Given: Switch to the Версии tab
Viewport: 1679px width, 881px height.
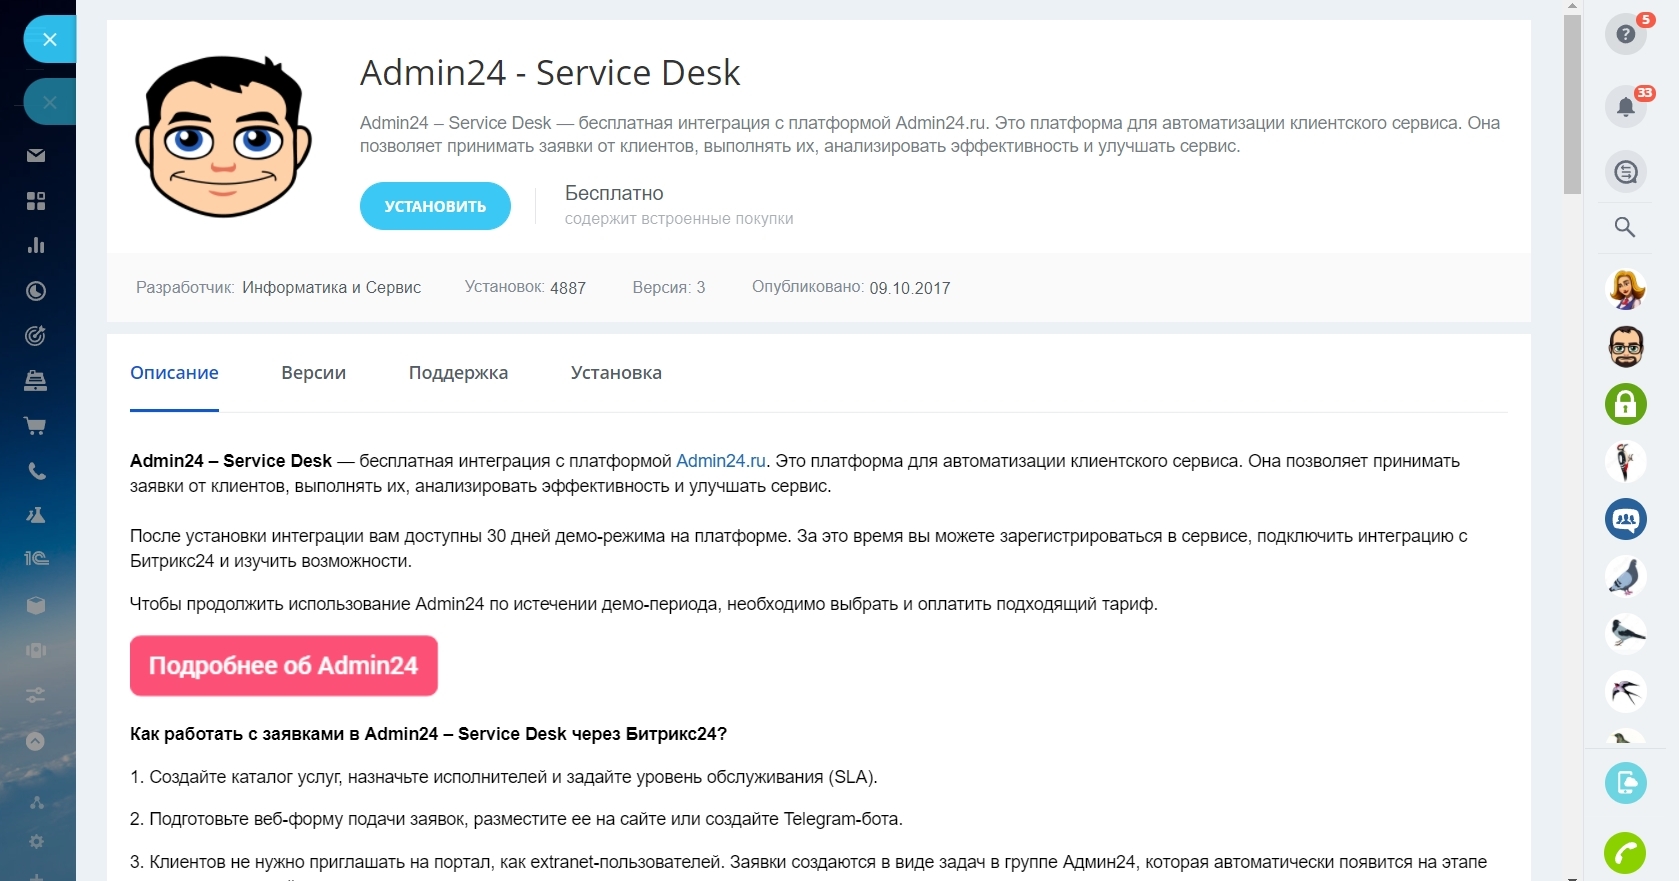Looking at the screenshot, I should coord(313,373).
